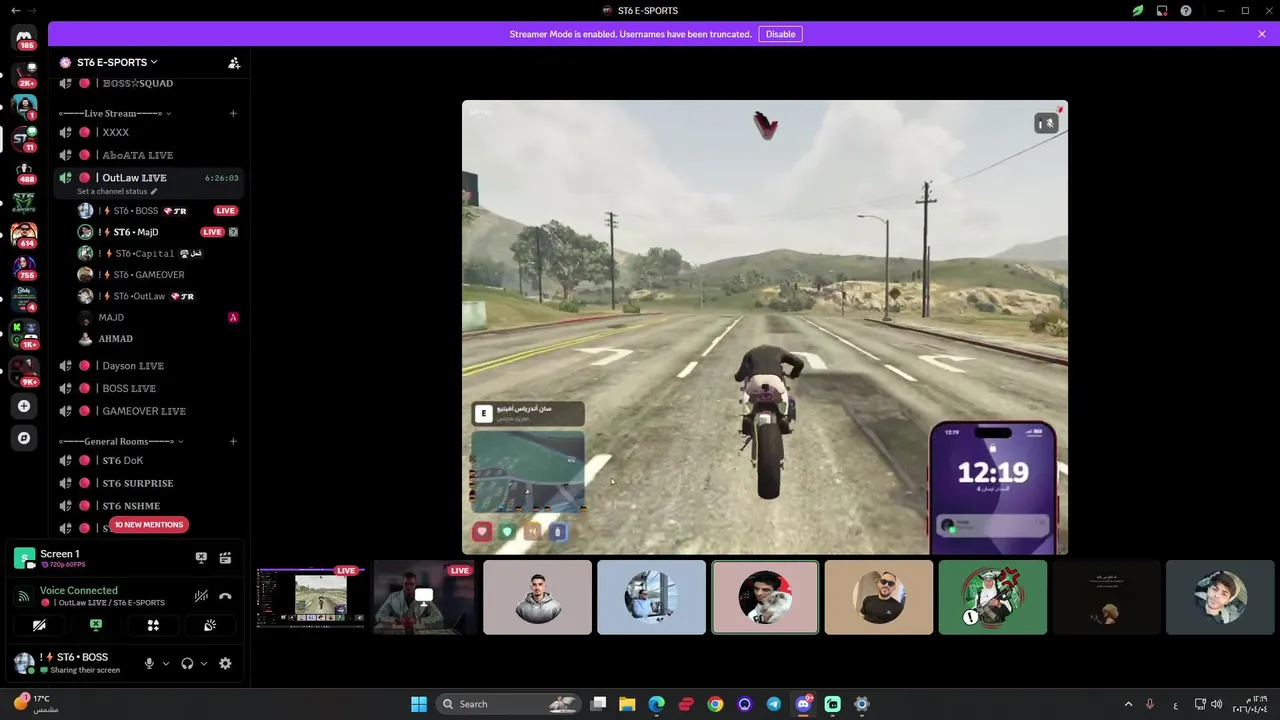Open the second LIVE webcam stream thumbnail
This screenshot has width=1280, height=720.
pyautogui.click(x=424, y=597)
